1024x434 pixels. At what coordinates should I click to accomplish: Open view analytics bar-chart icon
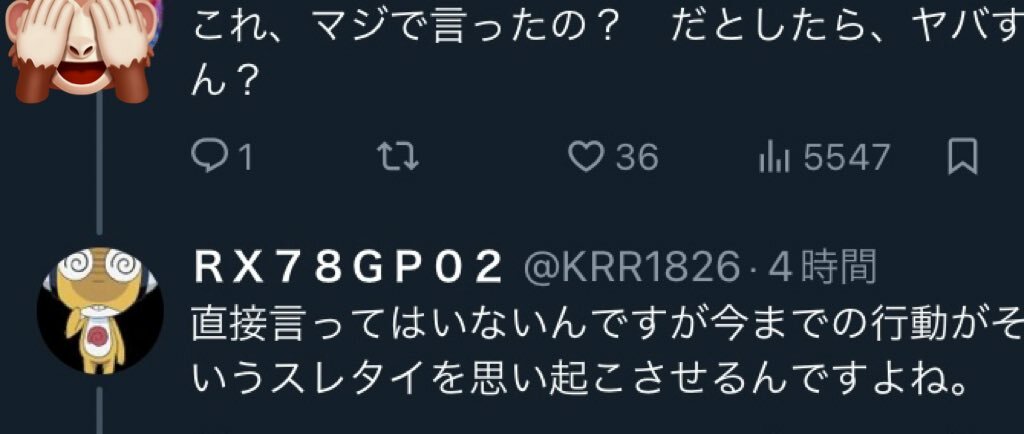(x=775, y=158)
